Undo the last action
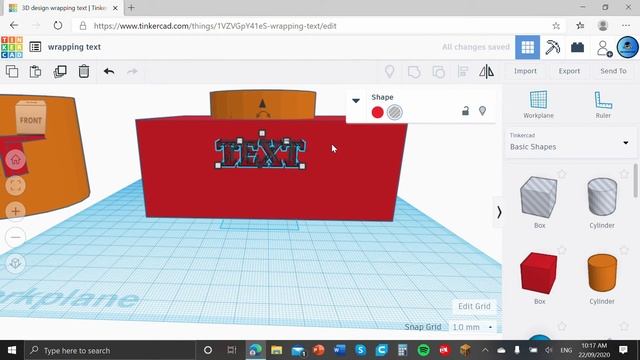The width and height of the screenshot is (640, 360). pyautogui.click(x=109, y=71)
